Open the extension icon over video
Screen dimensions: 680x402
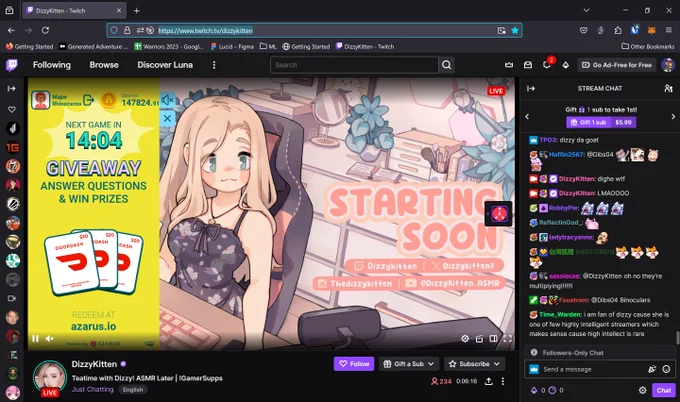pyautogui.click(x=498, y=213)
